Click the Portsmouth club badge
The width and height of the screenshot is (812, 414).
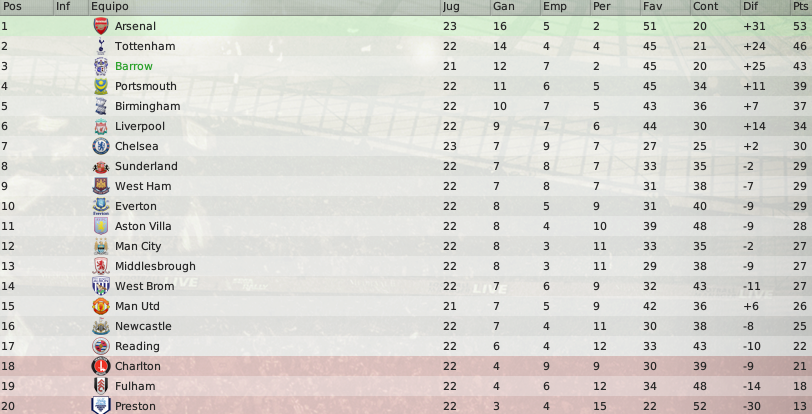pyautogui.click(x=101, y=86)
